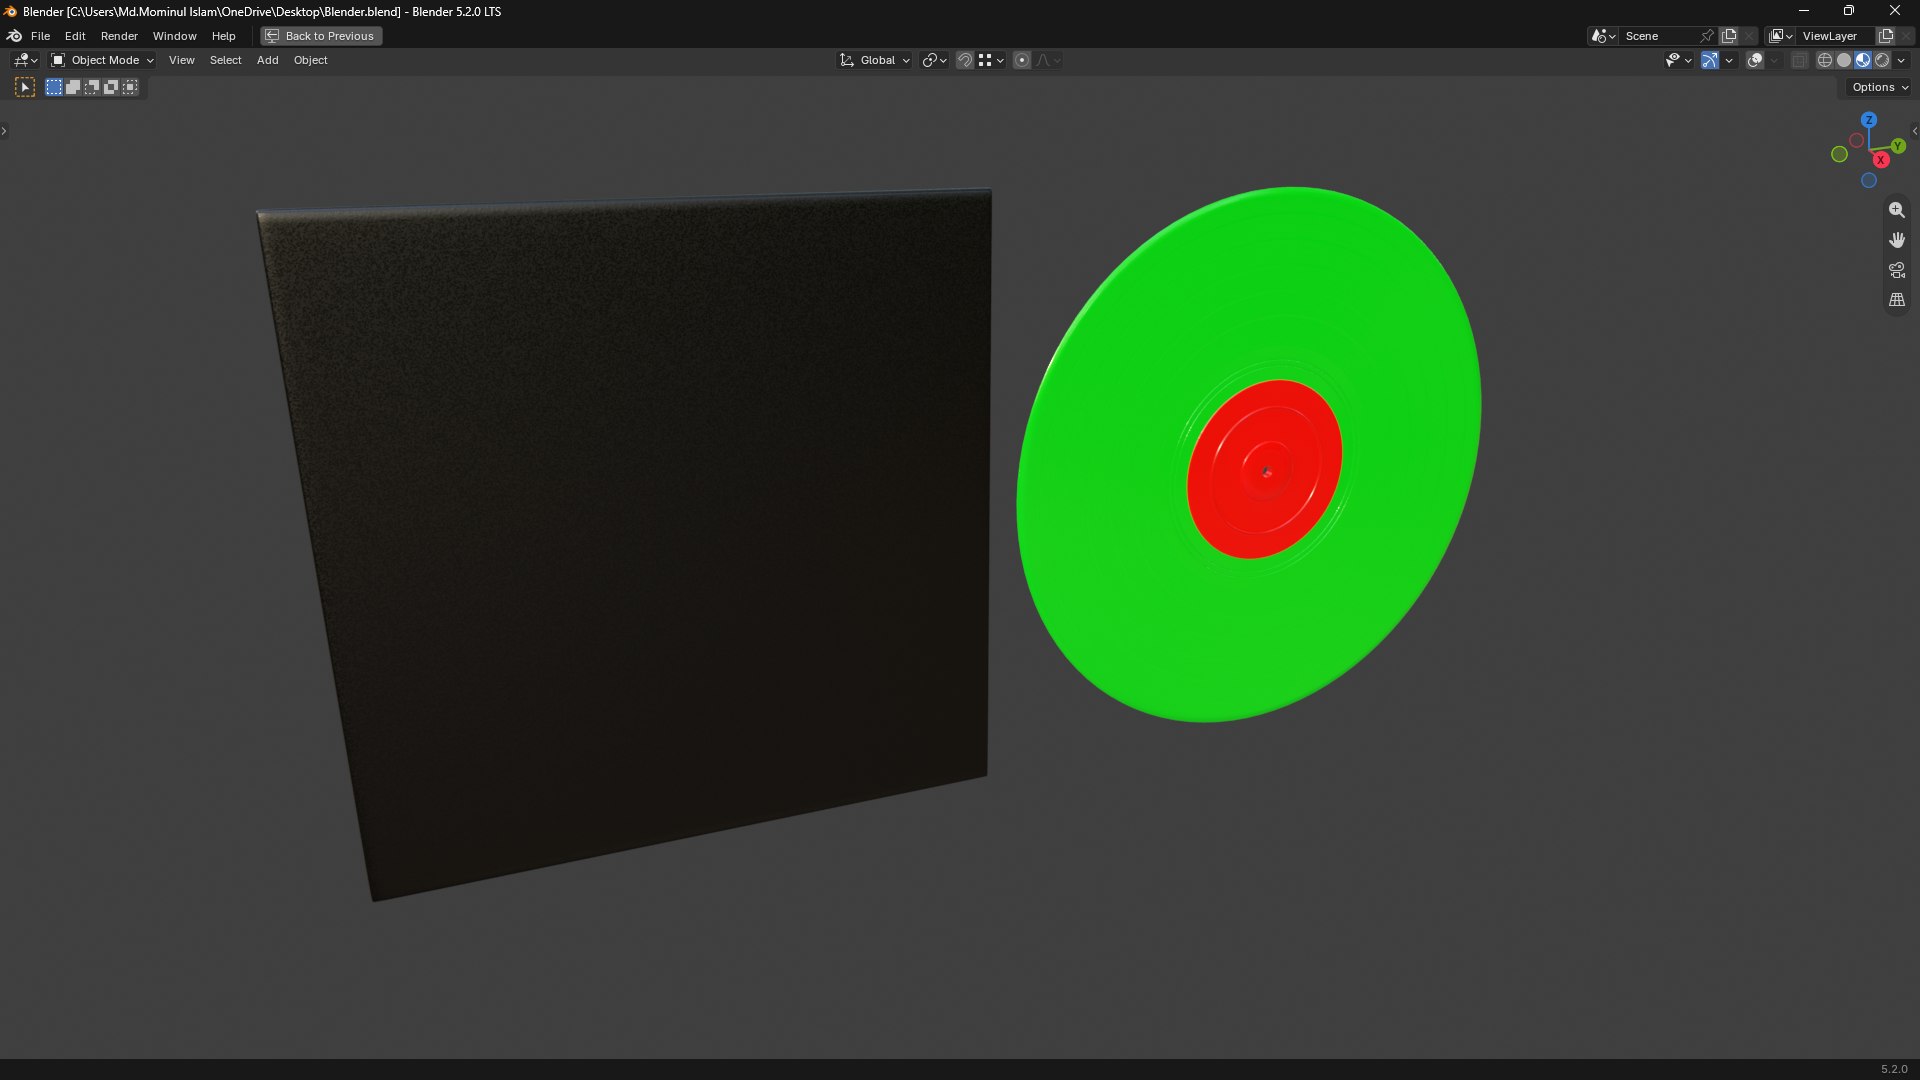Add new ViewLayer copy icon
The width and height of the screenshot is (1920, 1080).
pos(1886,36)
